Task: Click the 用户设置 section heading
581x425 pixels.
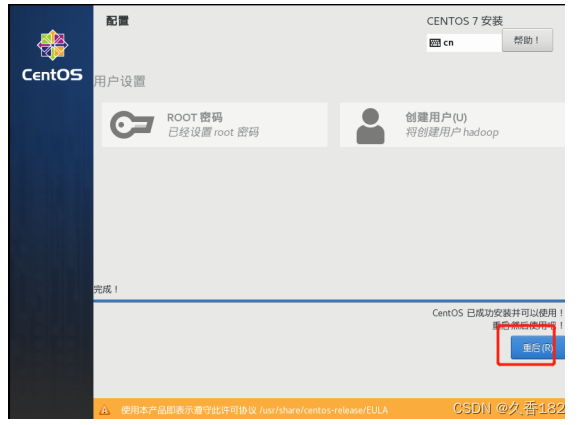Action: point(120,82)
